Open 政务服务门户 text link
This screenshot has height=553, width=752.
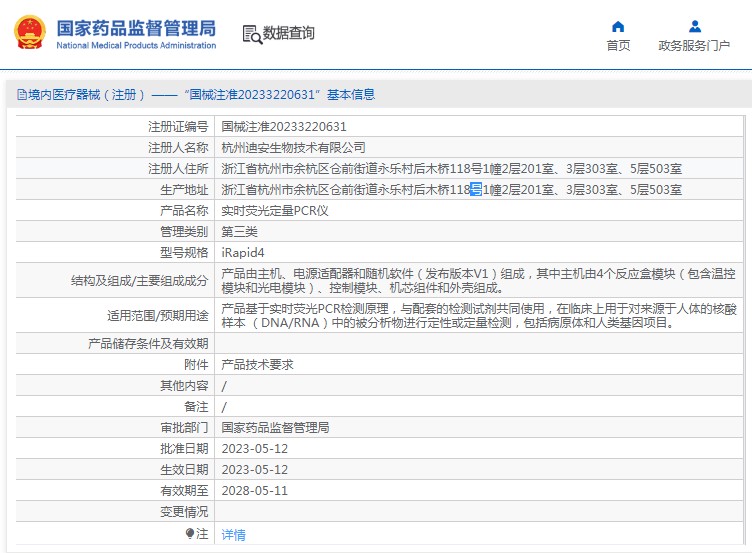tap(694, 46)
